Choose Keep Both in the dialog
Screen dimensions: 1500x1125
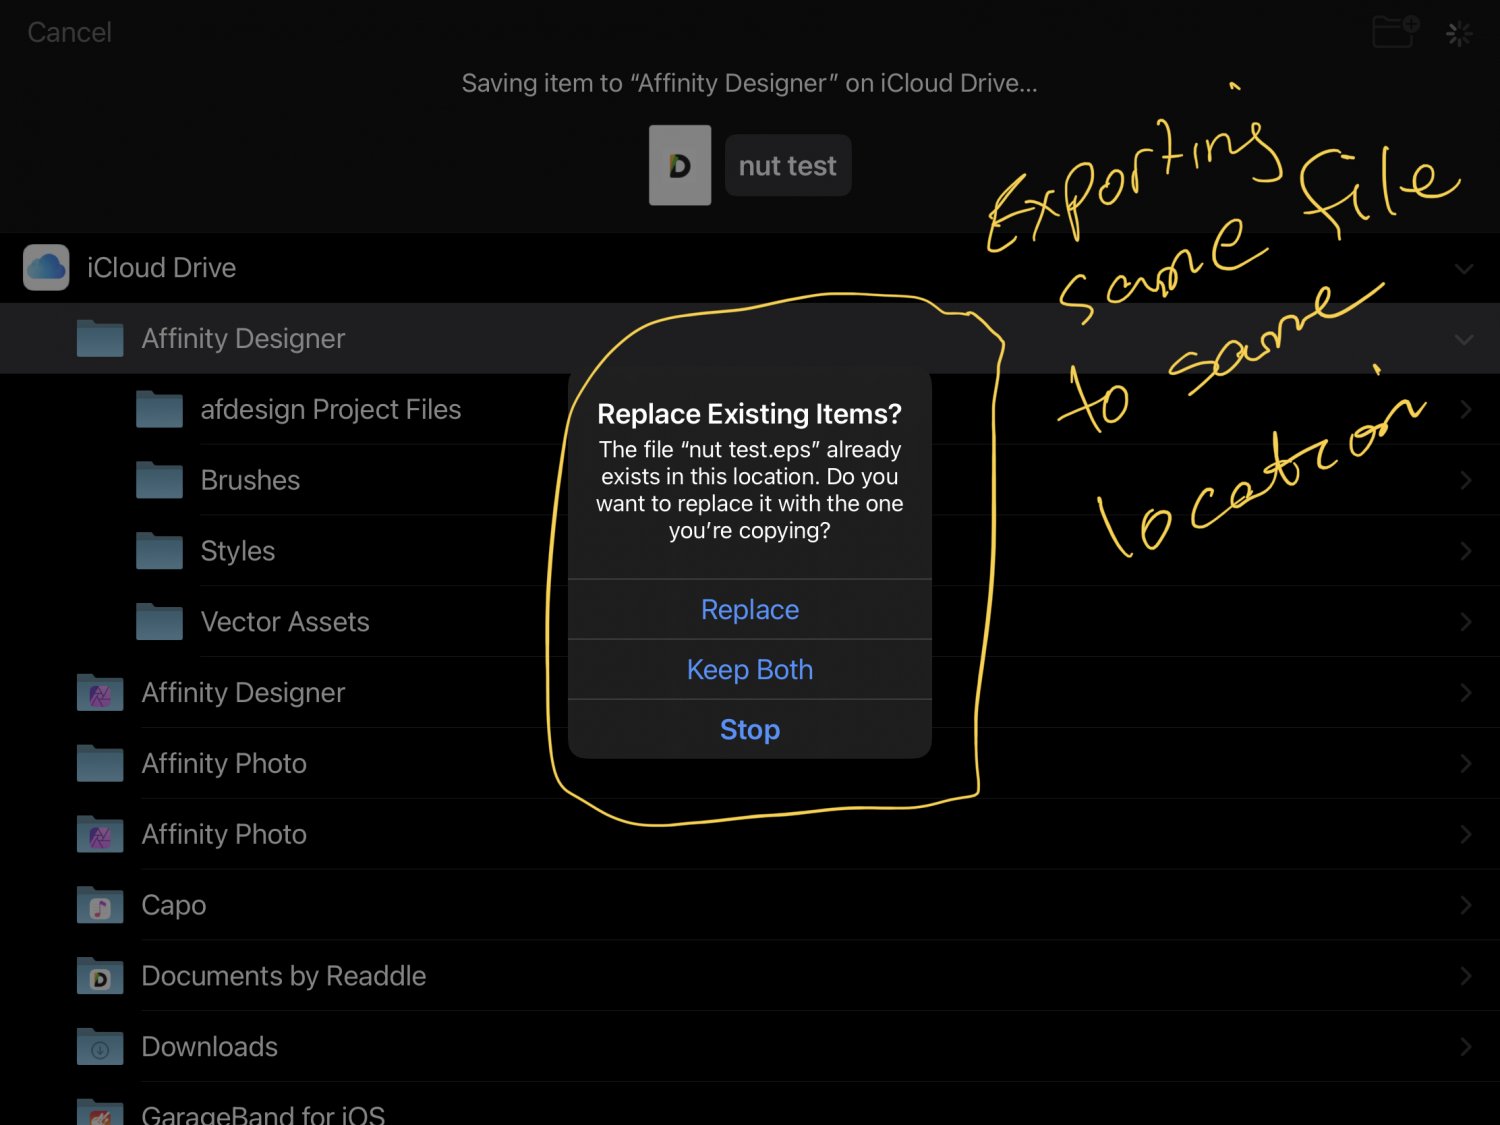749,669
